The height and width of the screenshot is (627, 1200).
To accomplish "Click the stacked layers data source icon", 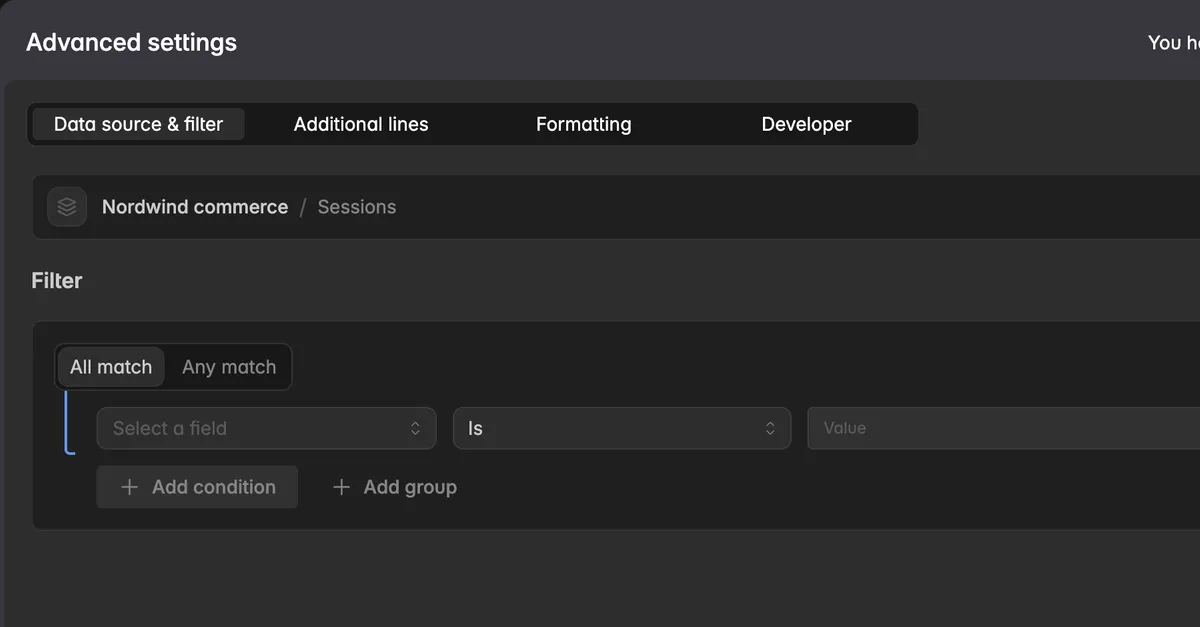I will (x=67, y=207).
